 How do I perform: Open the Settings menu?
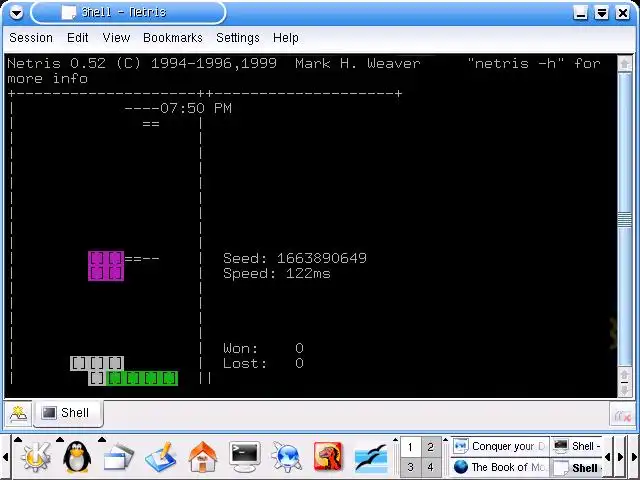click(x=238, y=38)
